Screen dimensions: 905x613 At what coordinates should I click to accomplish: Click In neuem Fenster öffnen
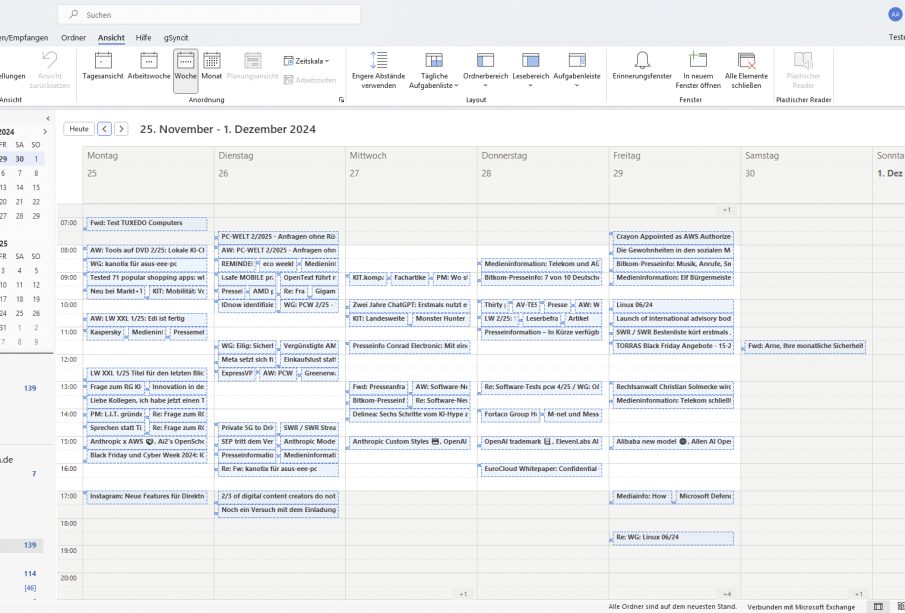[x=698, y=70]
